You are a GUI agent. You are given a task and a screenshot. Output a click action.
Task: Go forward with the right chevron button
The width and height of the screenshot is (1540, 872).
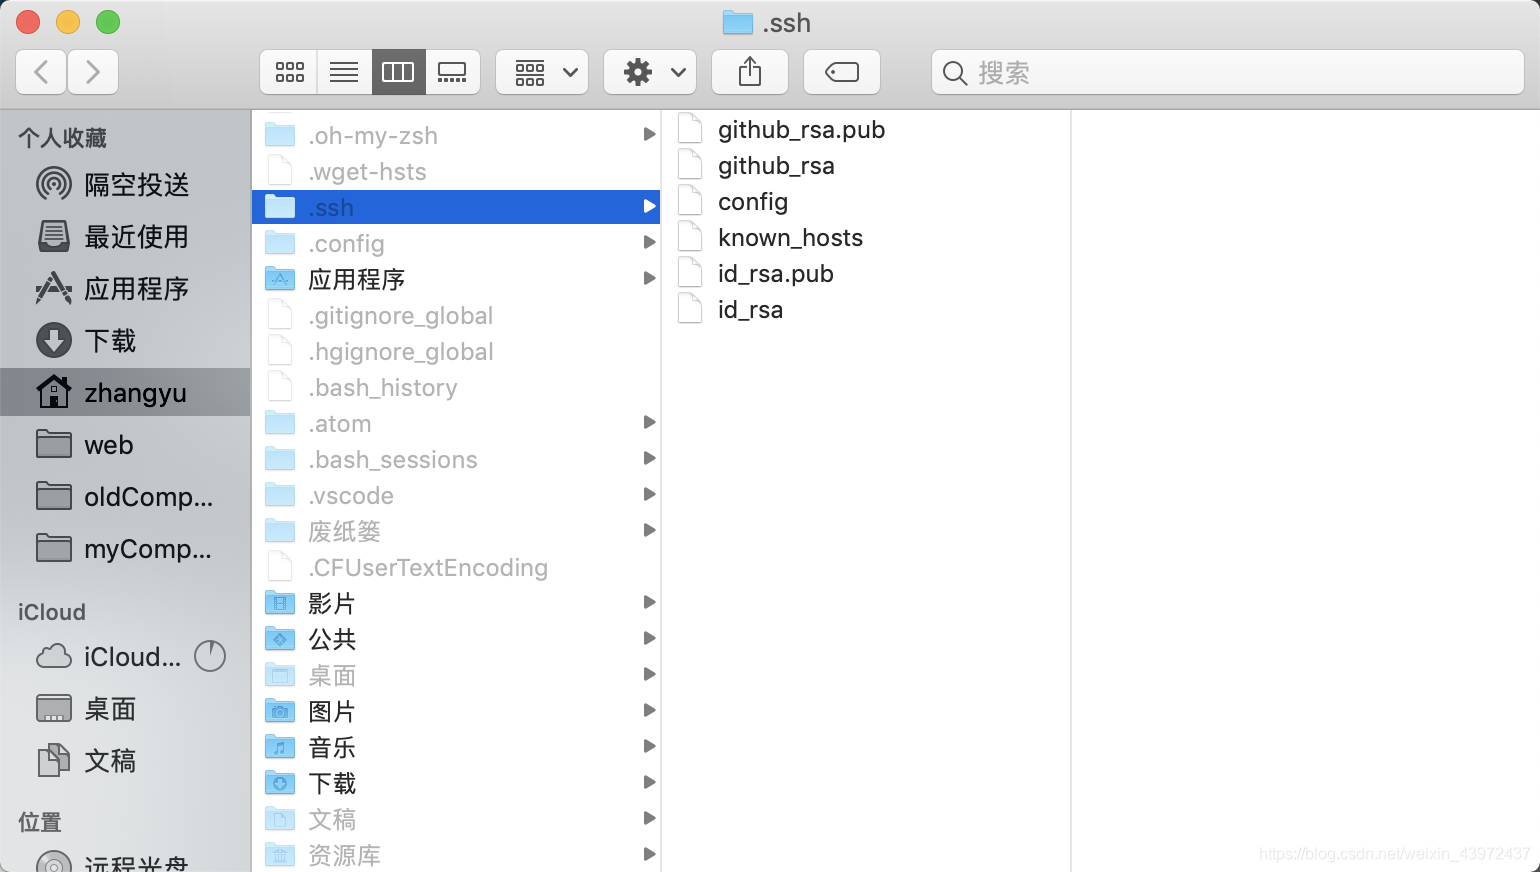coord(93,72)
